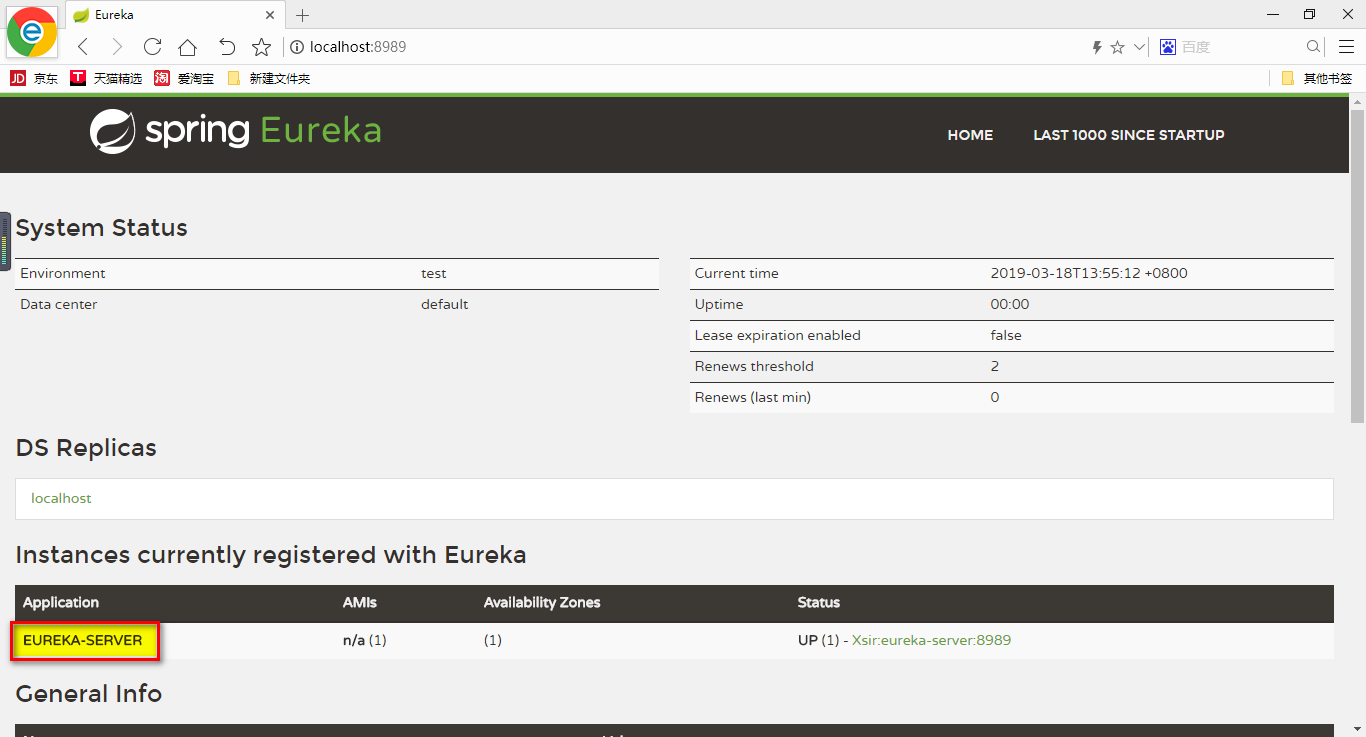This screenshot has width=1366, height=737.
Task: Click the Data center value default
Action: coord(444,304)
